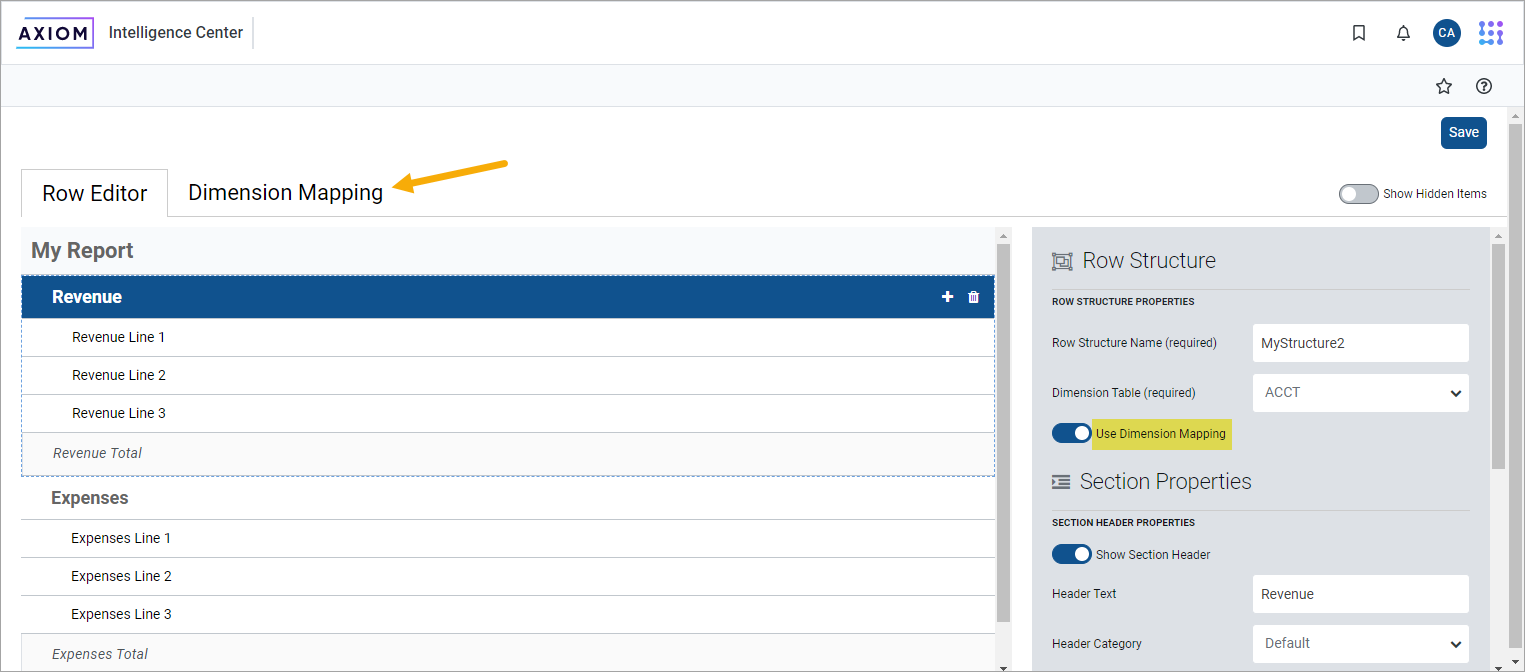Add a row with Revenue plus icon
Screen dimensions: 1525x672
(x=947, y=297)
